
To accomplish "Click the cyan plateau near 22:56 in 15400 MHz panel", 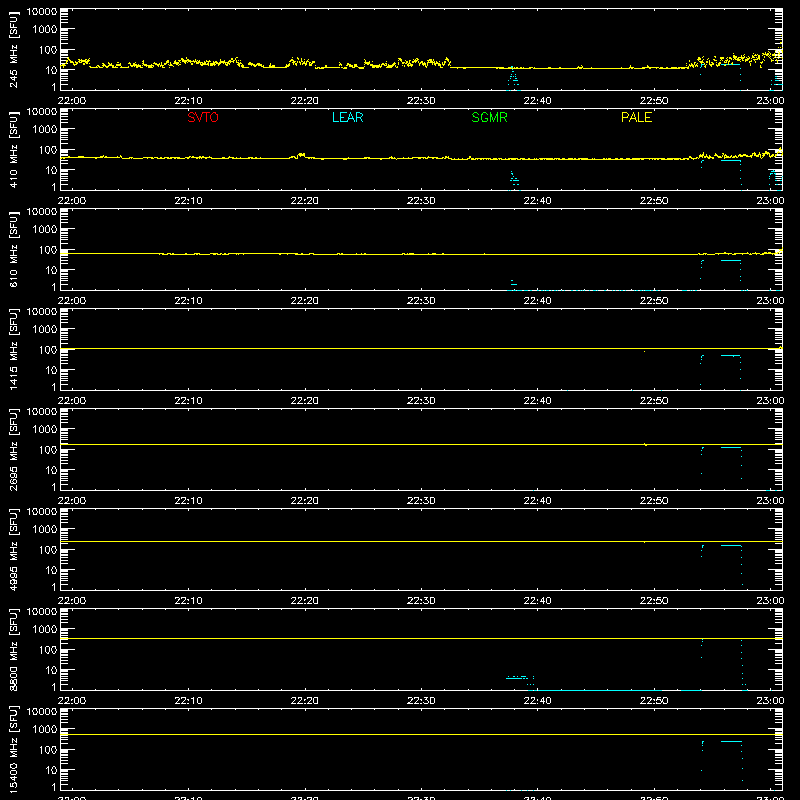I will 731,741.
